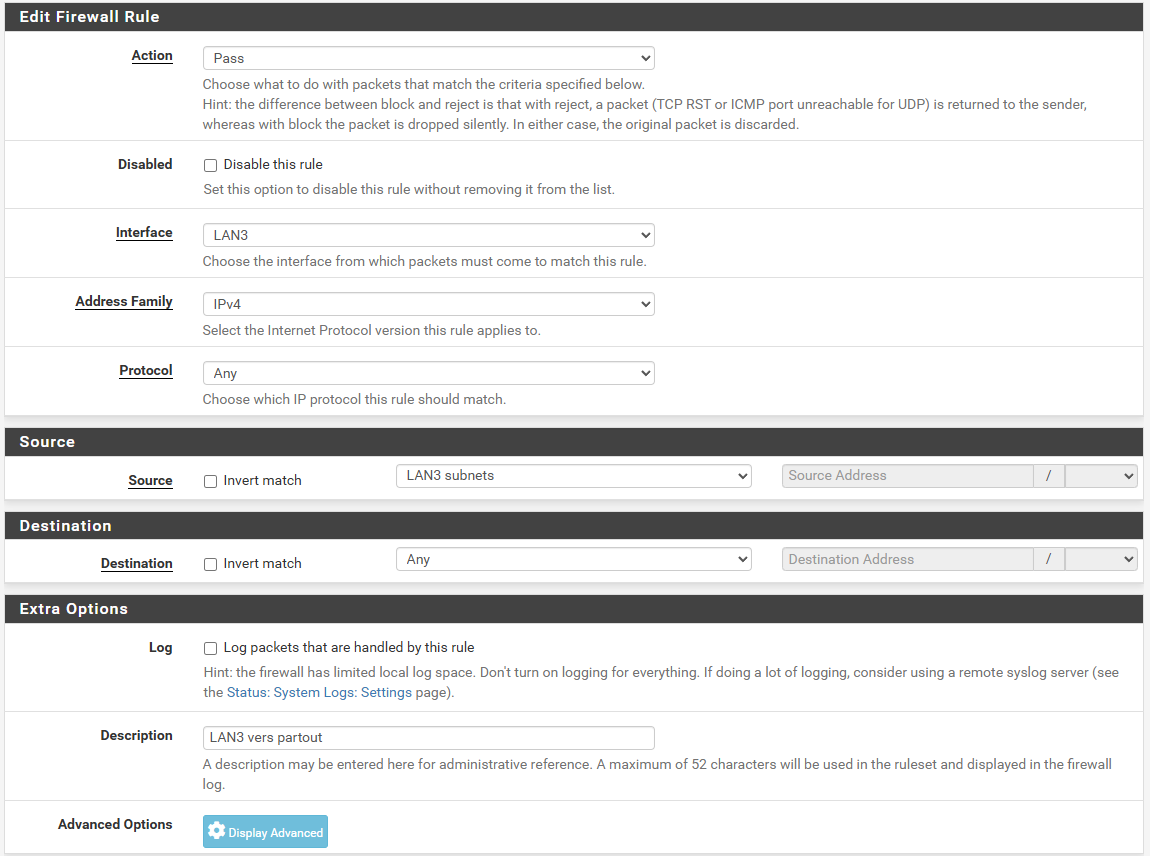1150x856 pixels.
Task: Toggle Invert match for Source
Action: (210, 481)
